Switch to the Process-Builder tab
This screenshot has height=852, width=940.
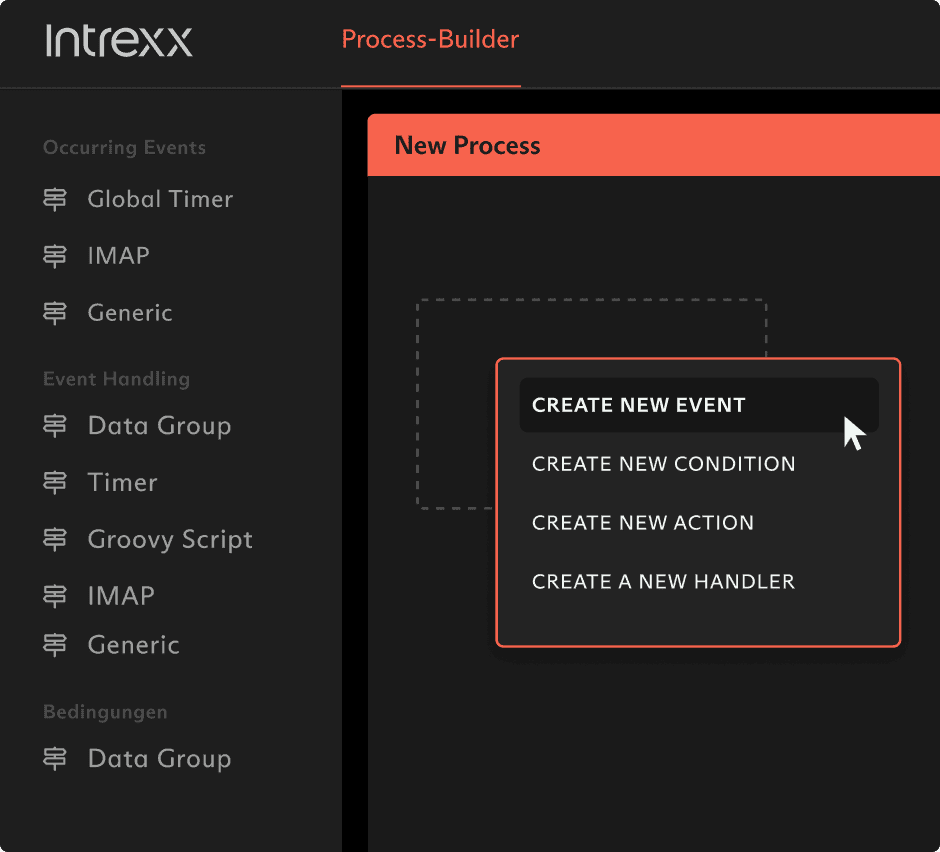[430, 40]
